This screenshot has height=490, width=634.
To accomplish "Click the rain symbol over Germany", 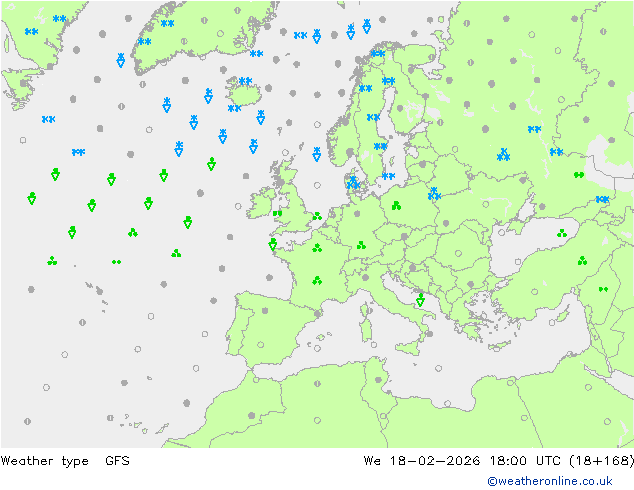I will tap(361, 245).
